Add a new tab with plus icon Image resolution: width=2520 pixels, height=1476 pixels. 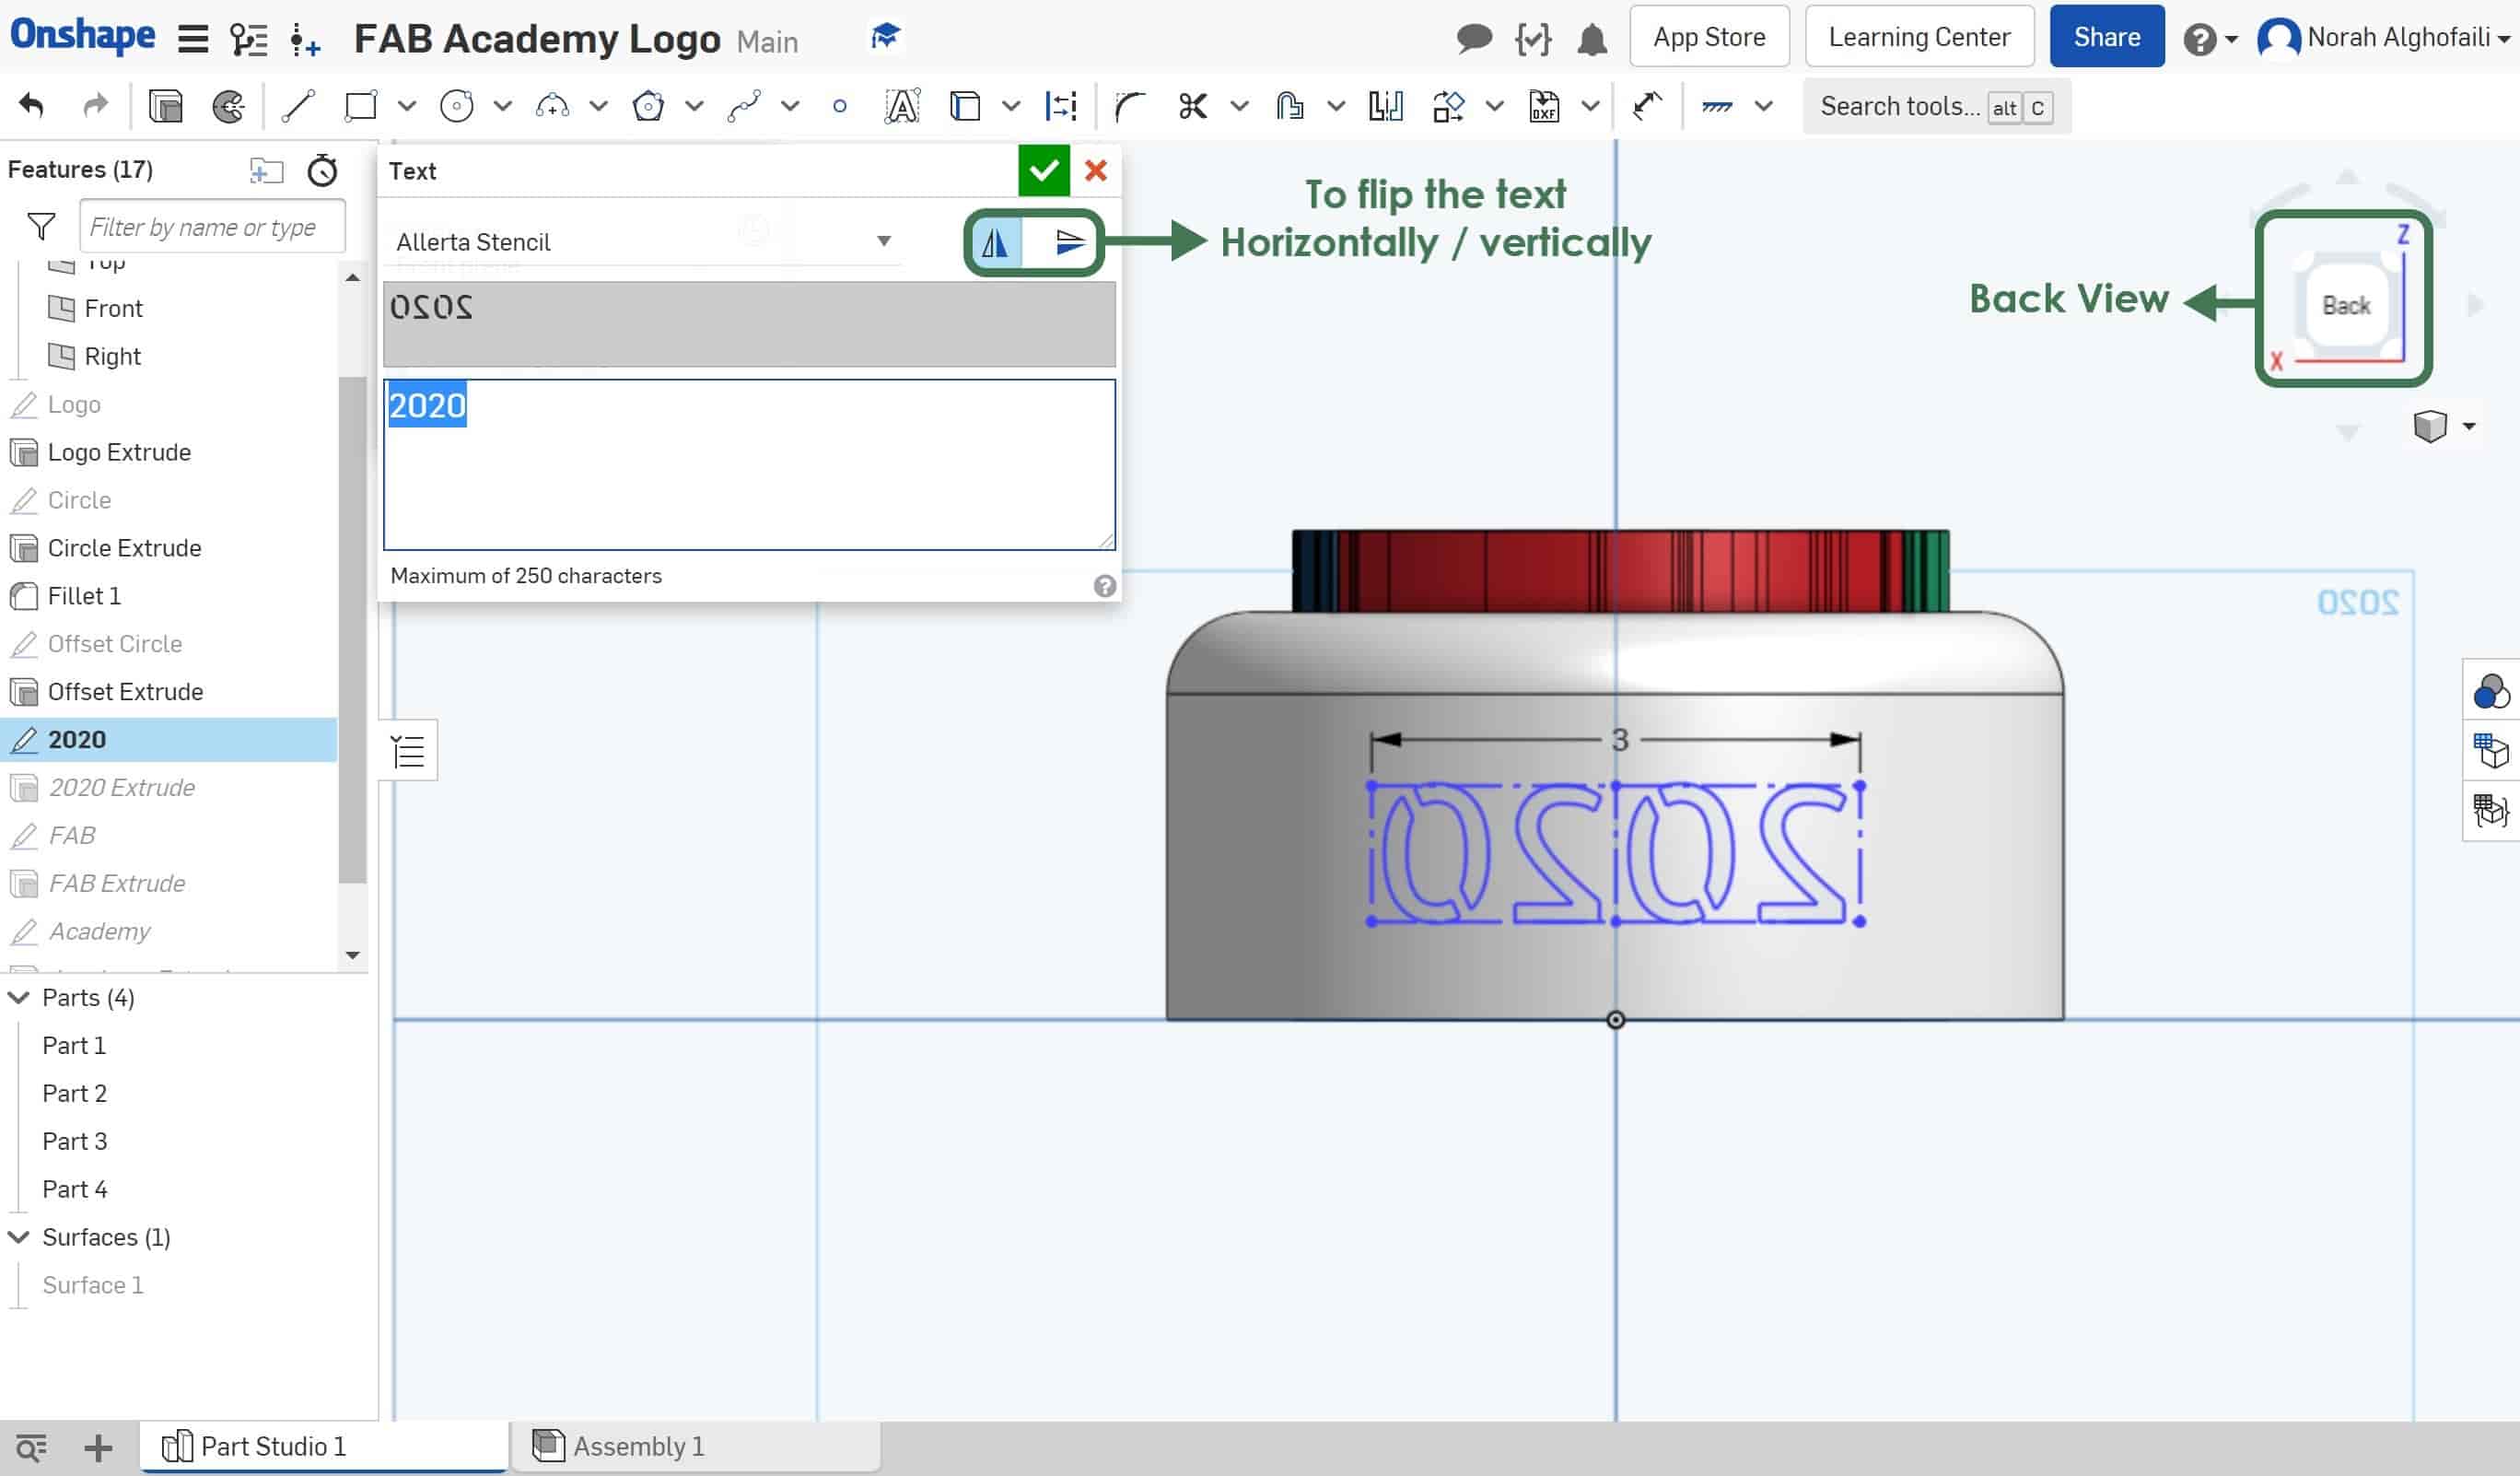(x=98, y=1447)
